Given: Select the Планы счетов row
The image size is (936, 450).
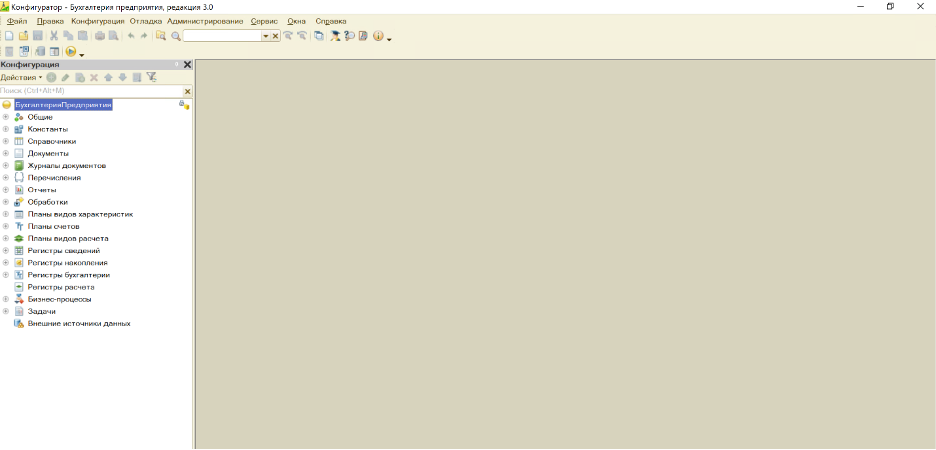Looking at the screenshot, I should (53, 226).
